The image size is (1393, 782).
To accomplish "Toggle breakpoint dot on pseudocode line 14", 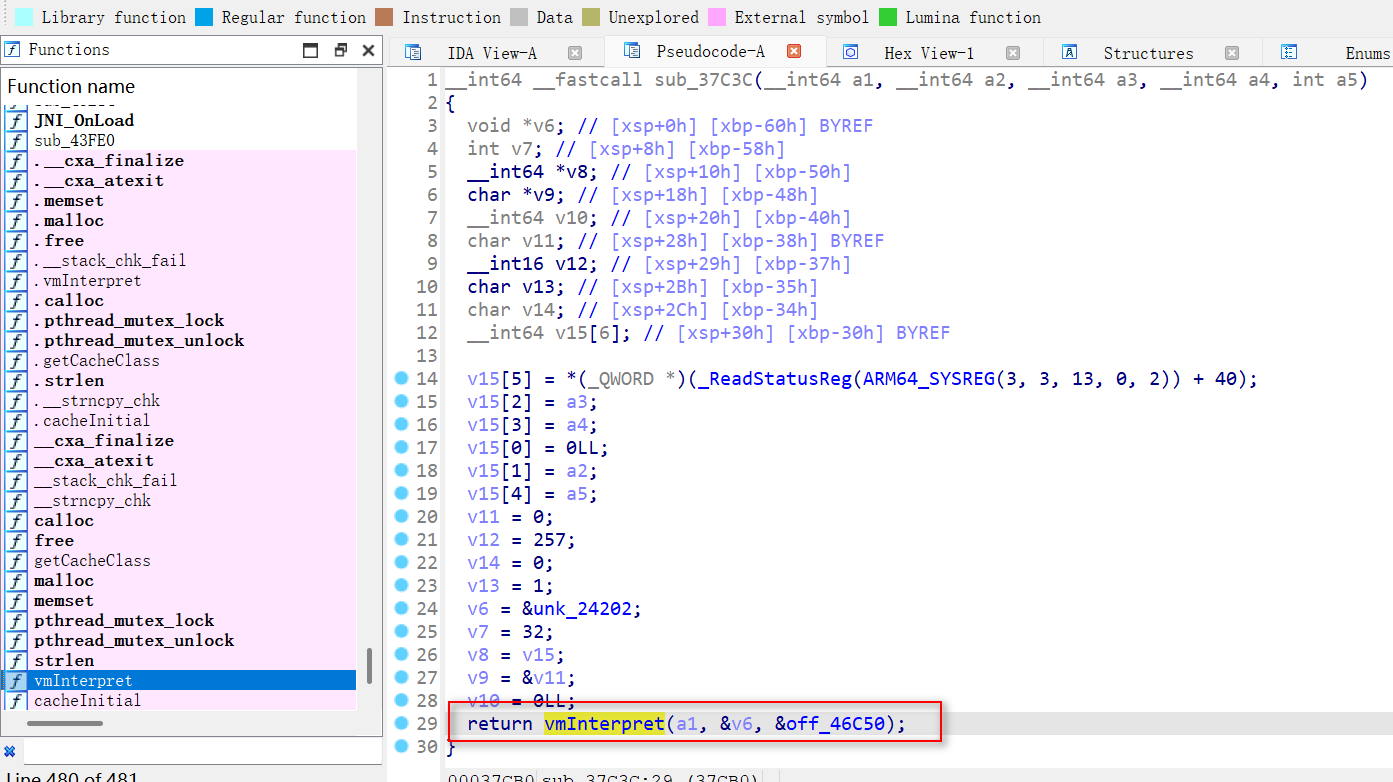I will tap(401, 378).
